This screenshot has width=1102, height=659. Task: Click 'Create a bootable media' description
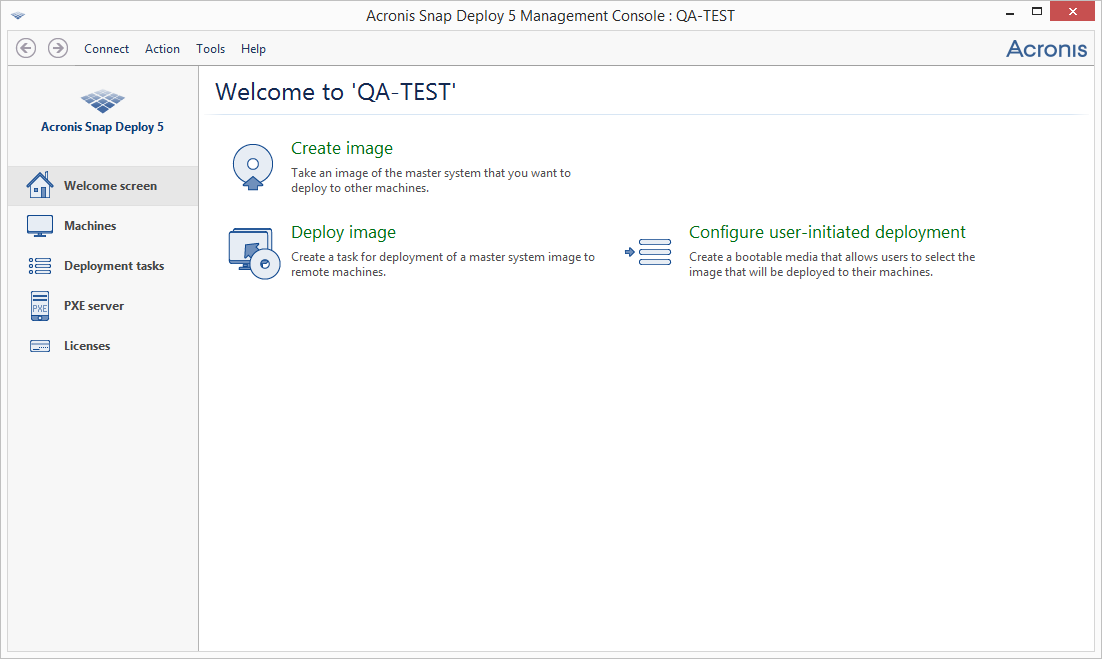832,265
